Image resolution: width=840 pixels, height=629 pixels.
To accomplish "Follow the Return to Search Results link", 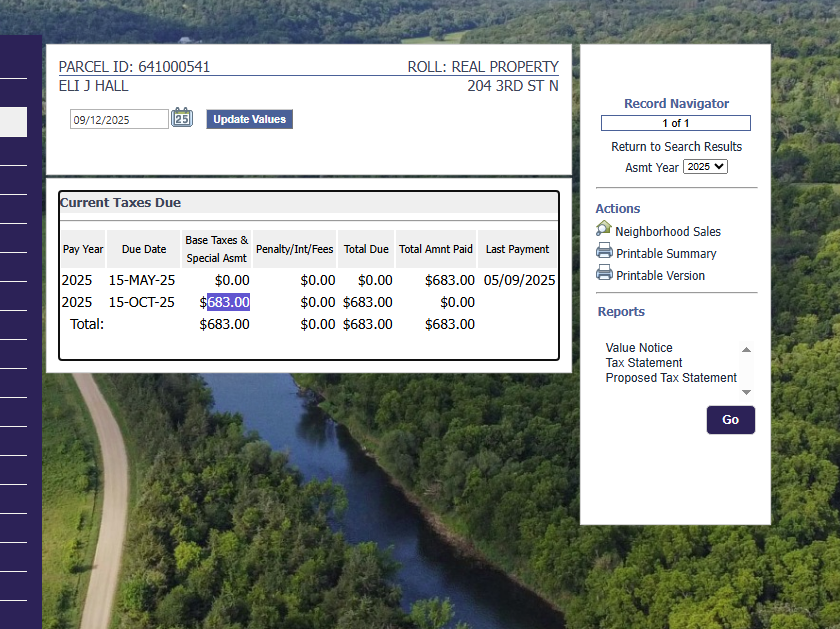I will 676,147.
